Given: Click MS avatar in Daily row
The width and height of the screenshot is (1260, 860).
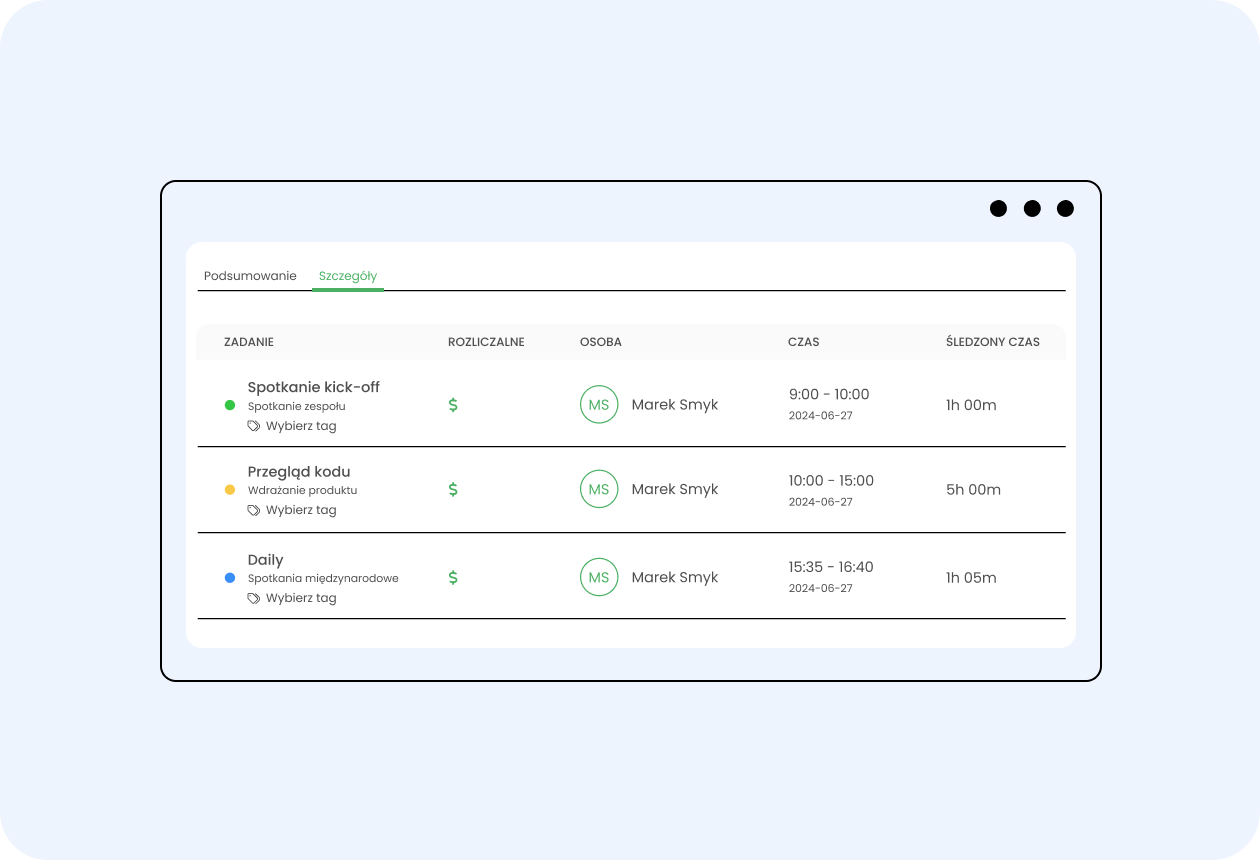Looking at the screenshot, I should (599, 577).
